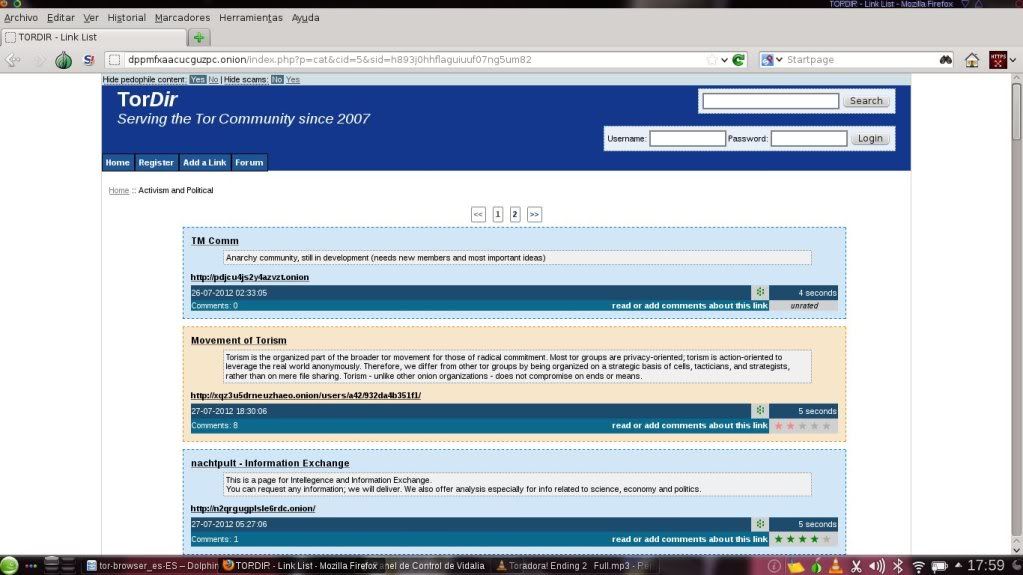Open the Marcadores menu

(x=182, y=18)
